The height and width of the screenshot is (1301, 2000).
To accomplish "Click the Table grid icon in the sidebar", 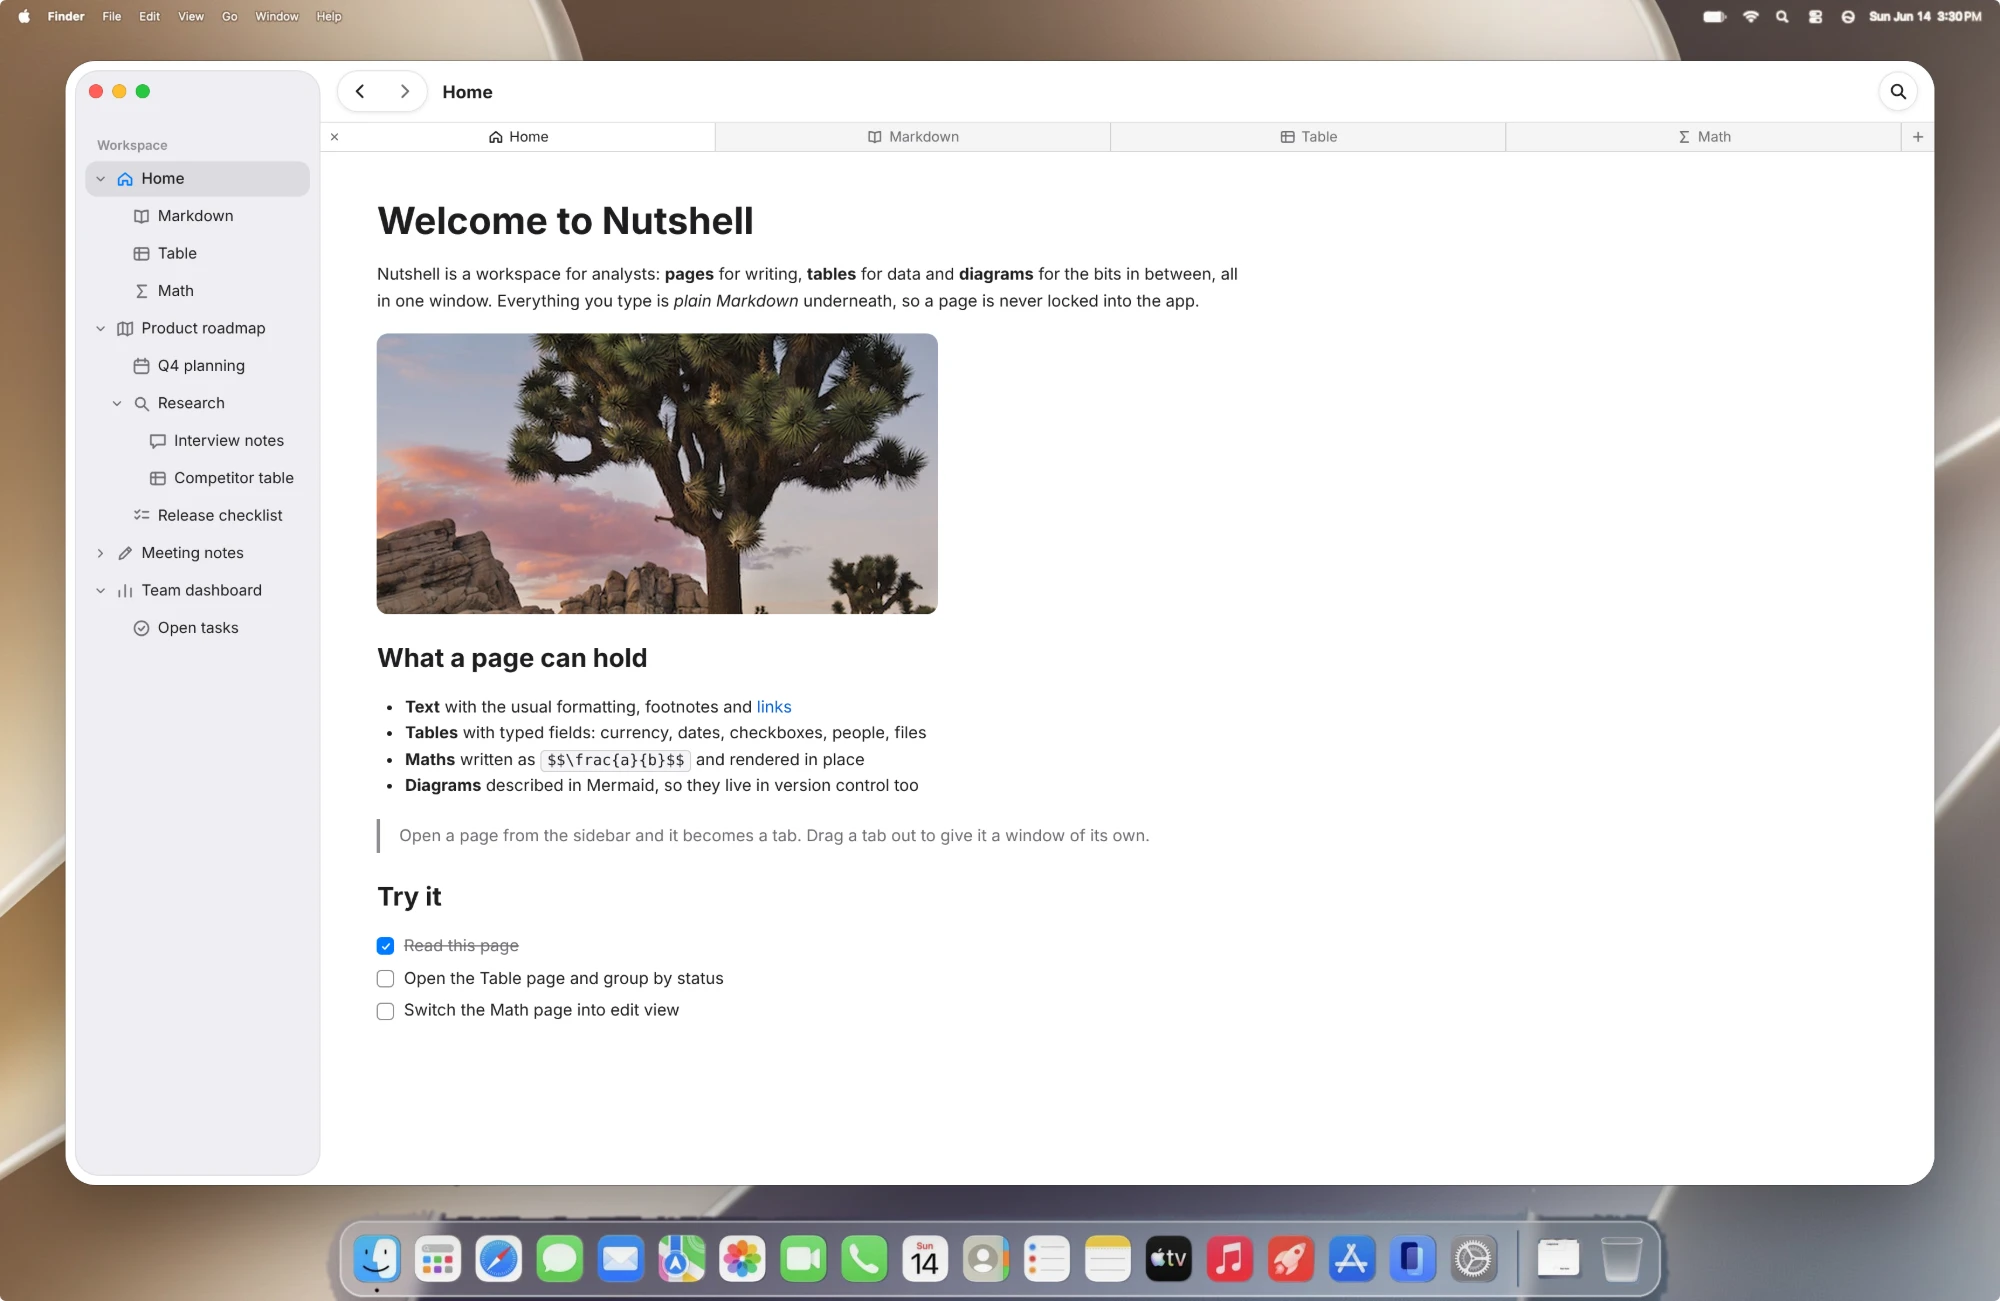I will [141, 254].
